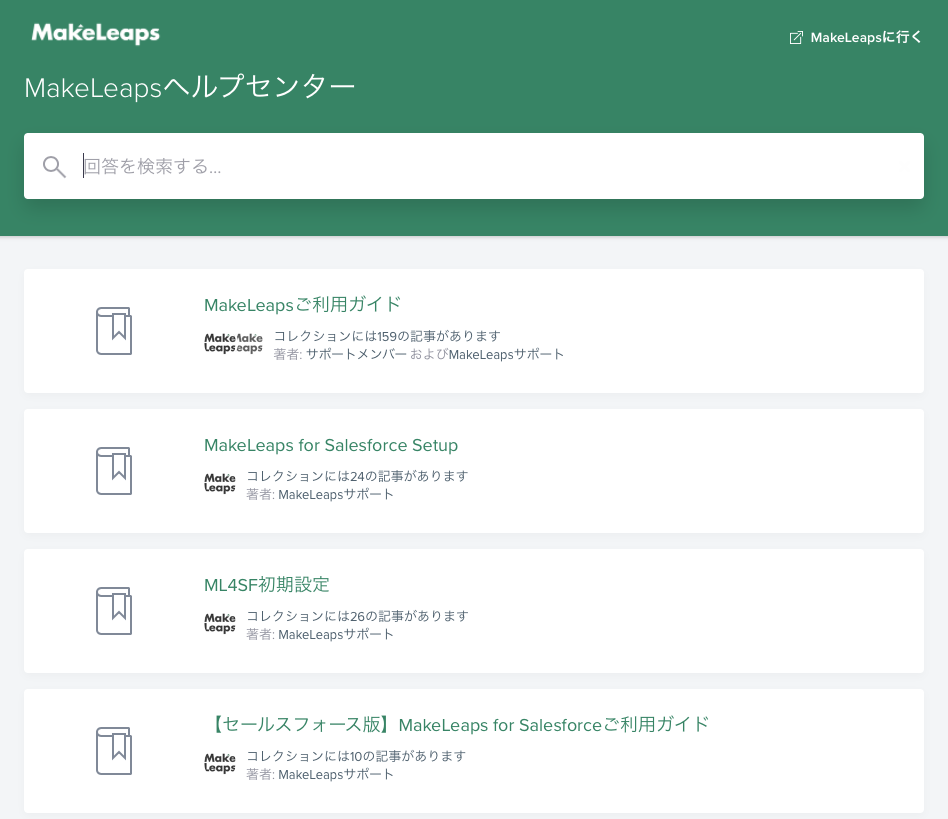Click MakeLeapsサポート under the ML4SF初期設定 card
The width and height of the screenshot is (948, 819).
pyautogui.click(x=336, y=634)
